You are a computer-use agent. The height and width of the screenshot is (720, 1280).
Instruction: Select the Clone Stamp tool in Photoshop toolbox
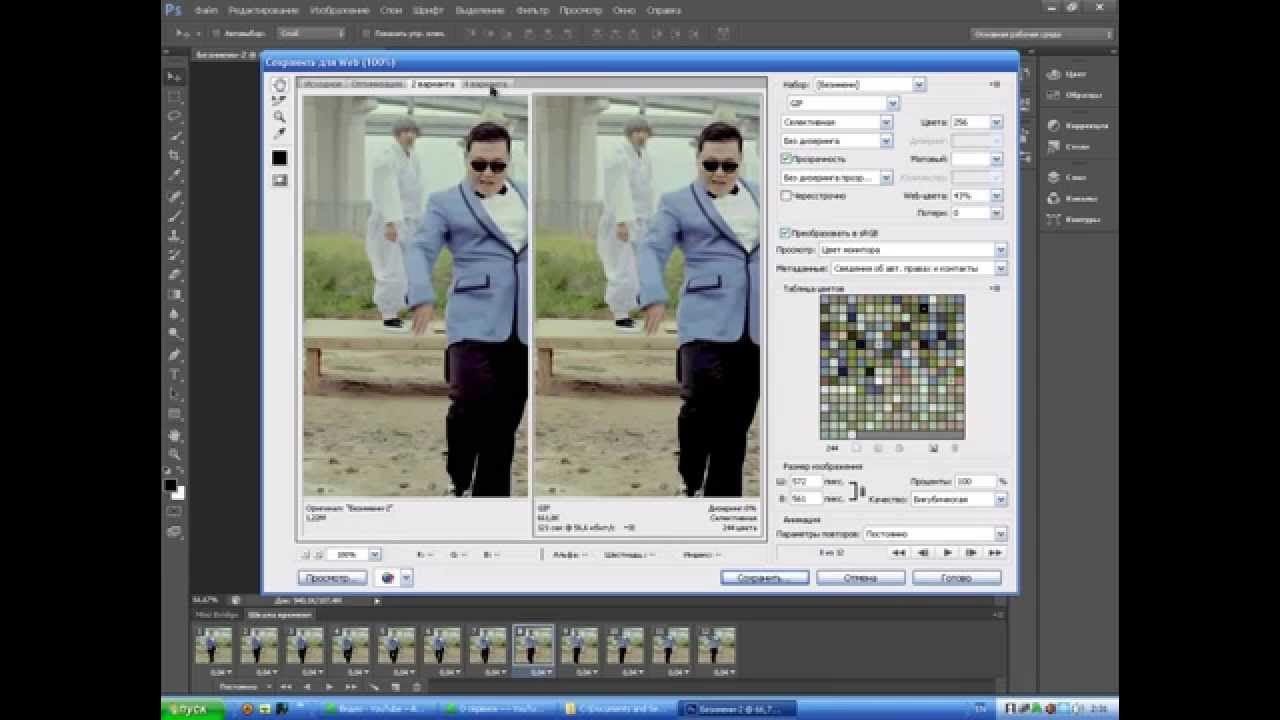coord(175,236)
